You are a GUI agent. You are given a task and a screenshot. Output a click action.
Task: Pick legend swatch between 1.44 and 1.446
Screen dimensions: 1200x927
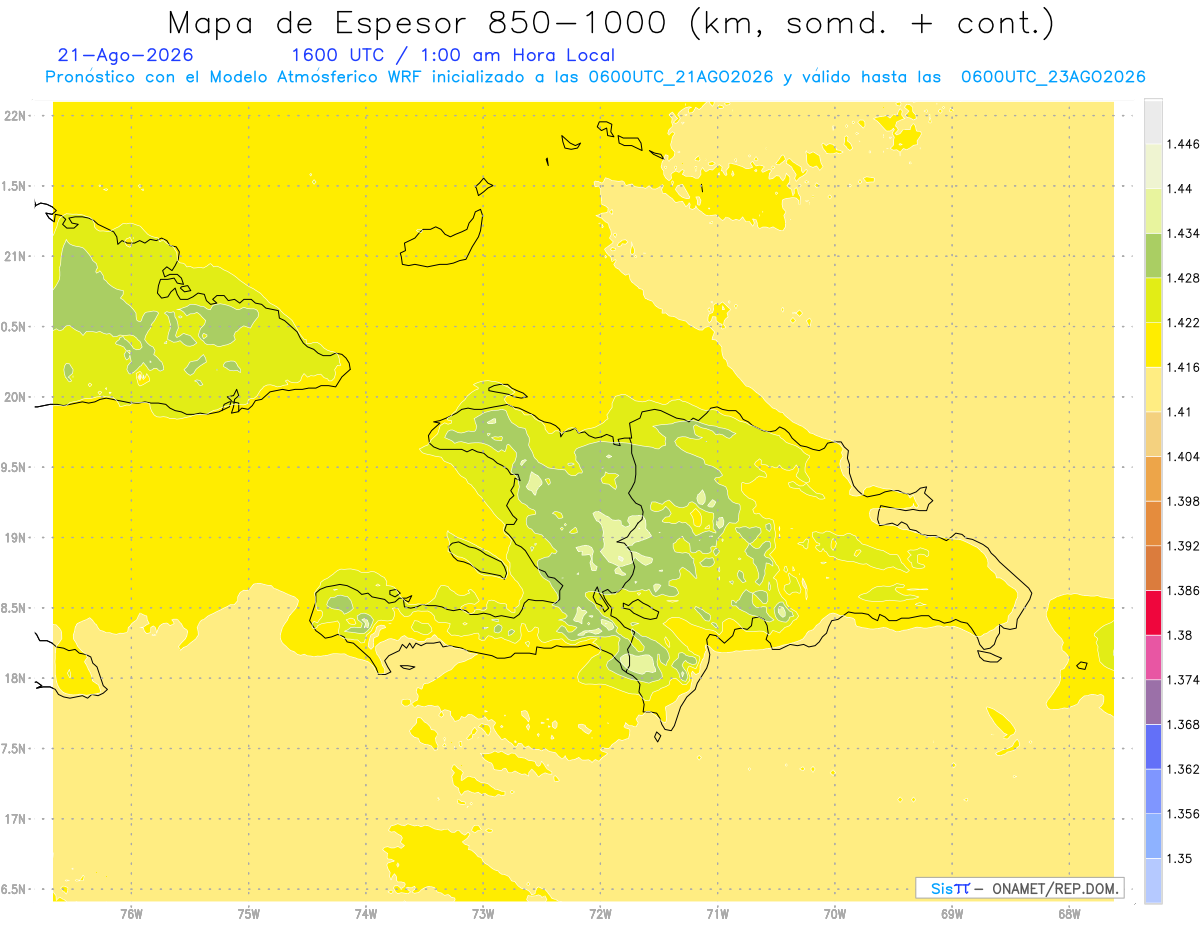coord(1153,166)
